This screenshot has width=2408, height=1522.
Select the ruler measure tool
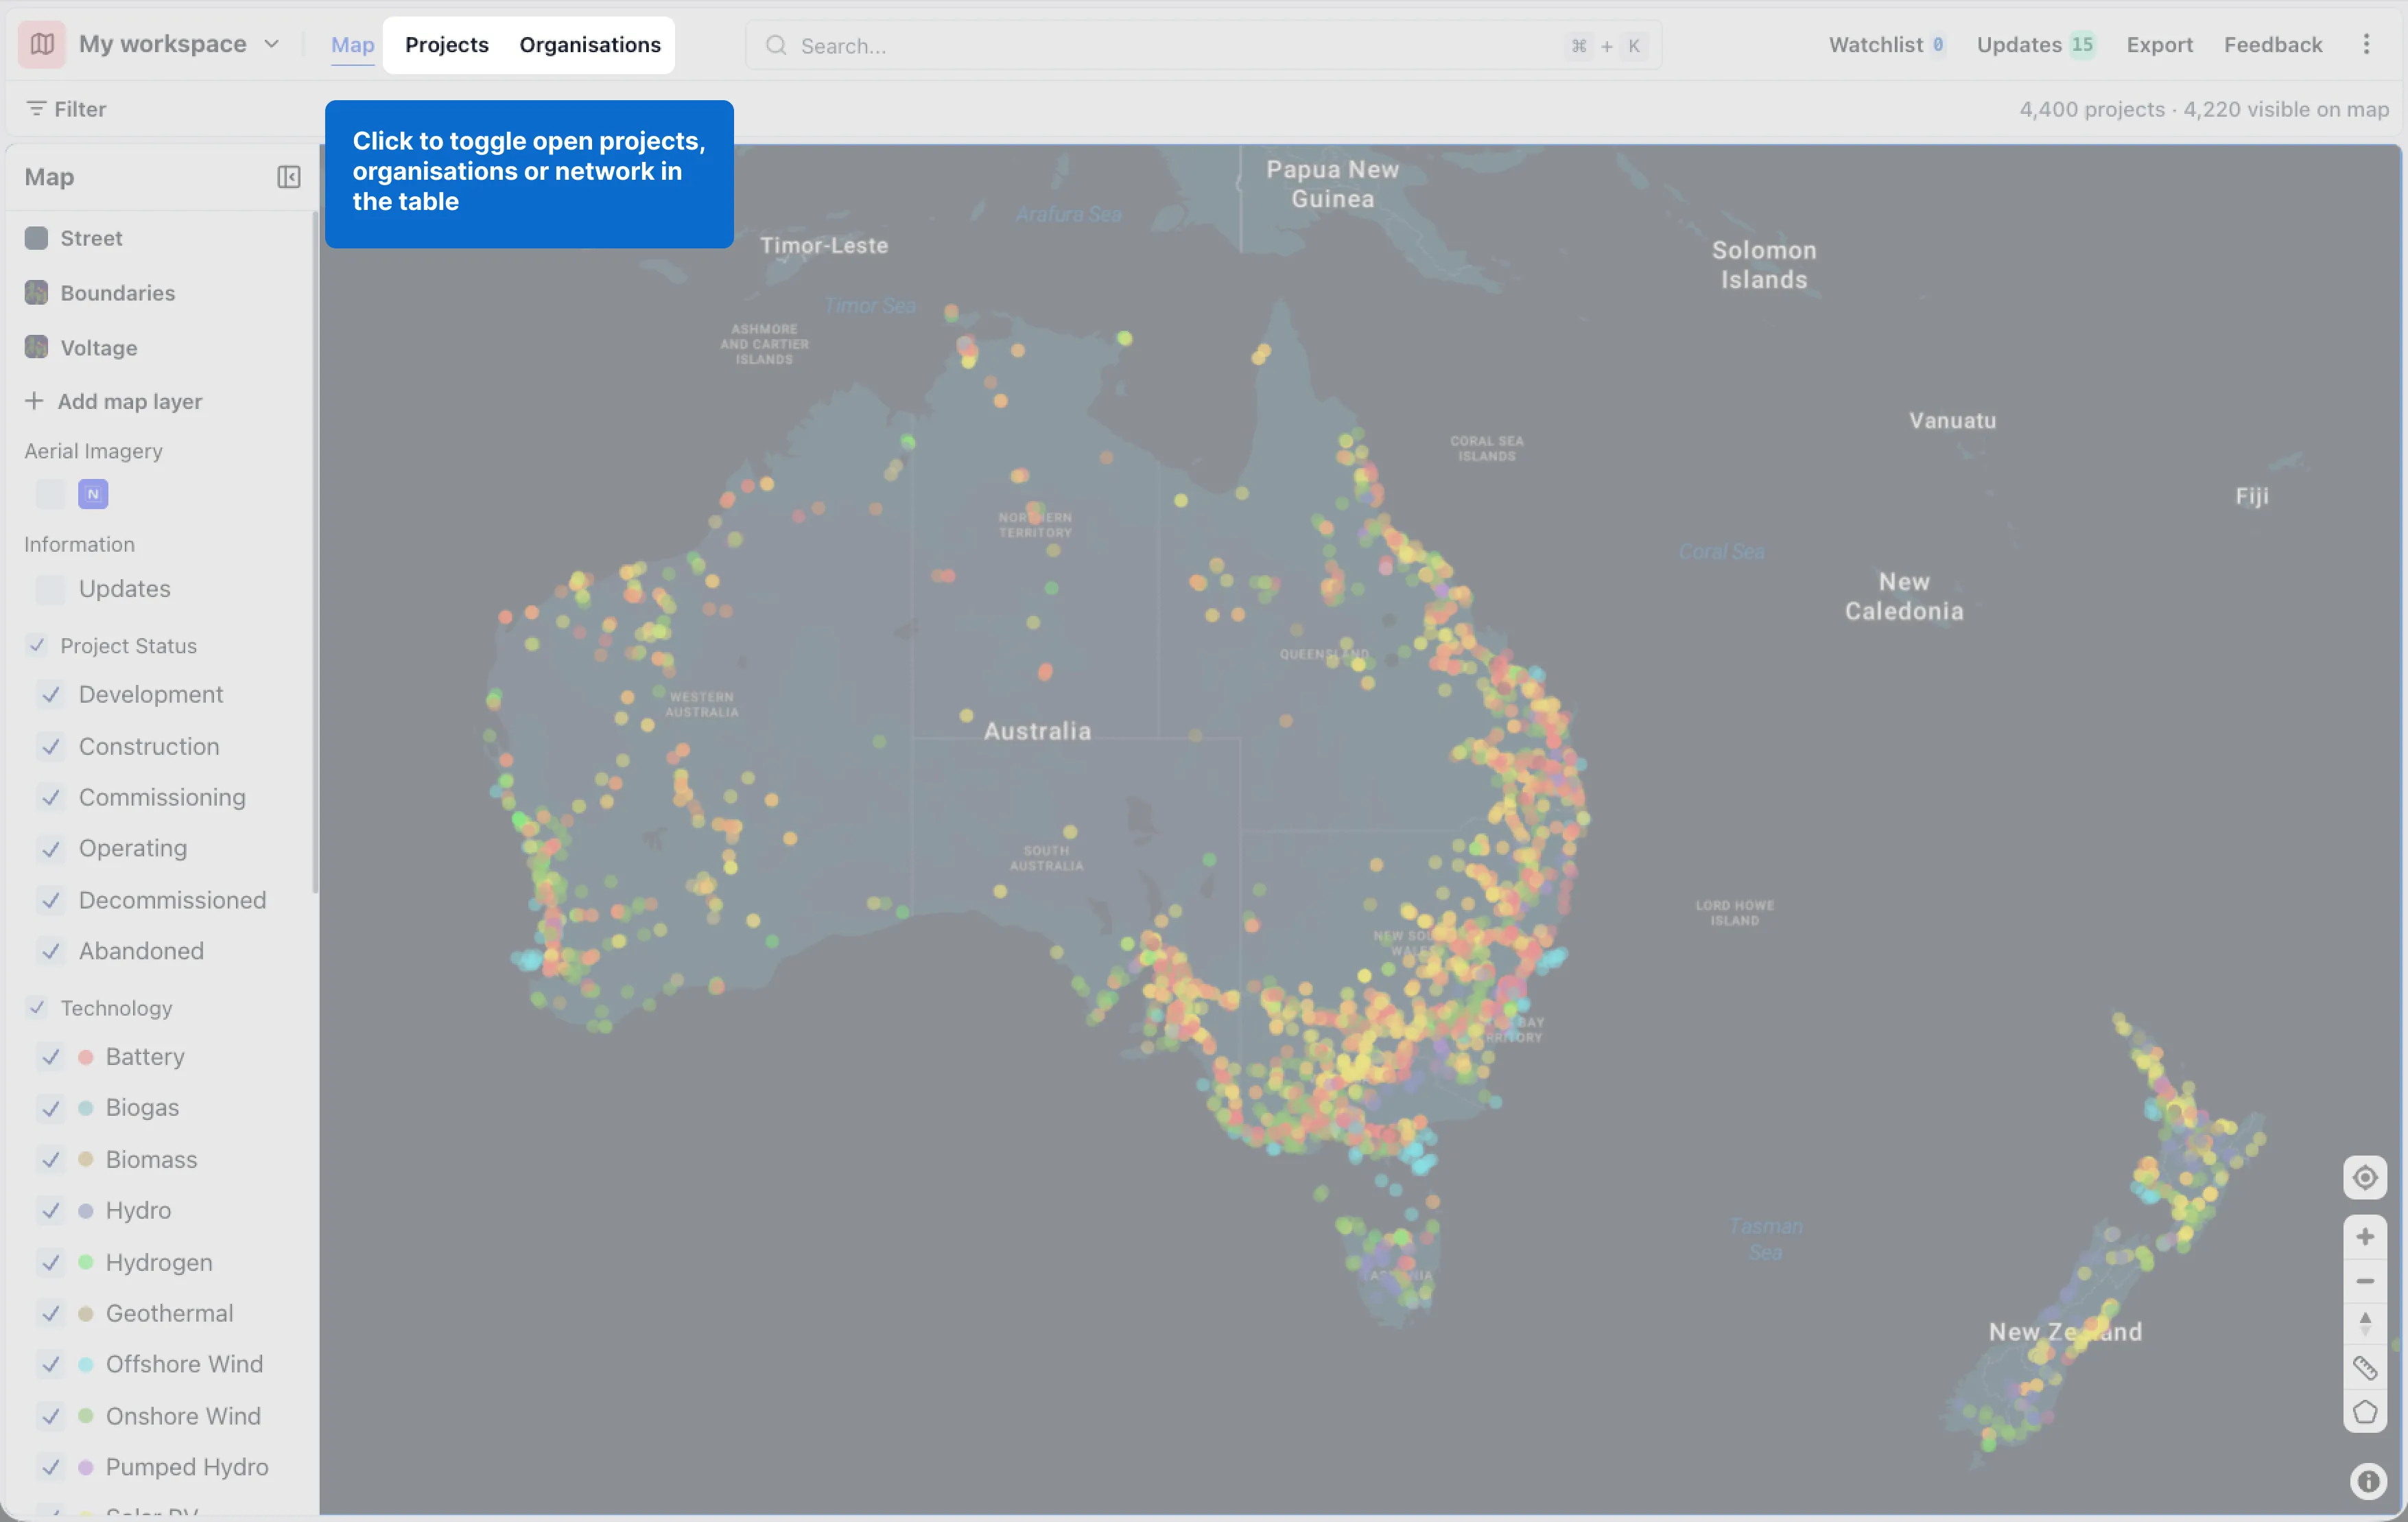click(2364, 1368)
